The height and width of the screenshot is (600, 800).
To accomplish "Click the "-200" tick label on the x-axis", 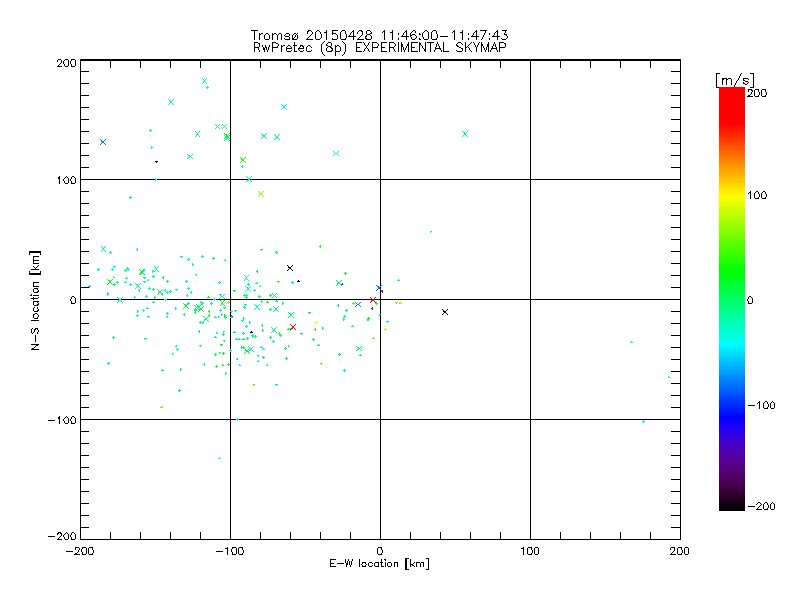I will [80, 551].
